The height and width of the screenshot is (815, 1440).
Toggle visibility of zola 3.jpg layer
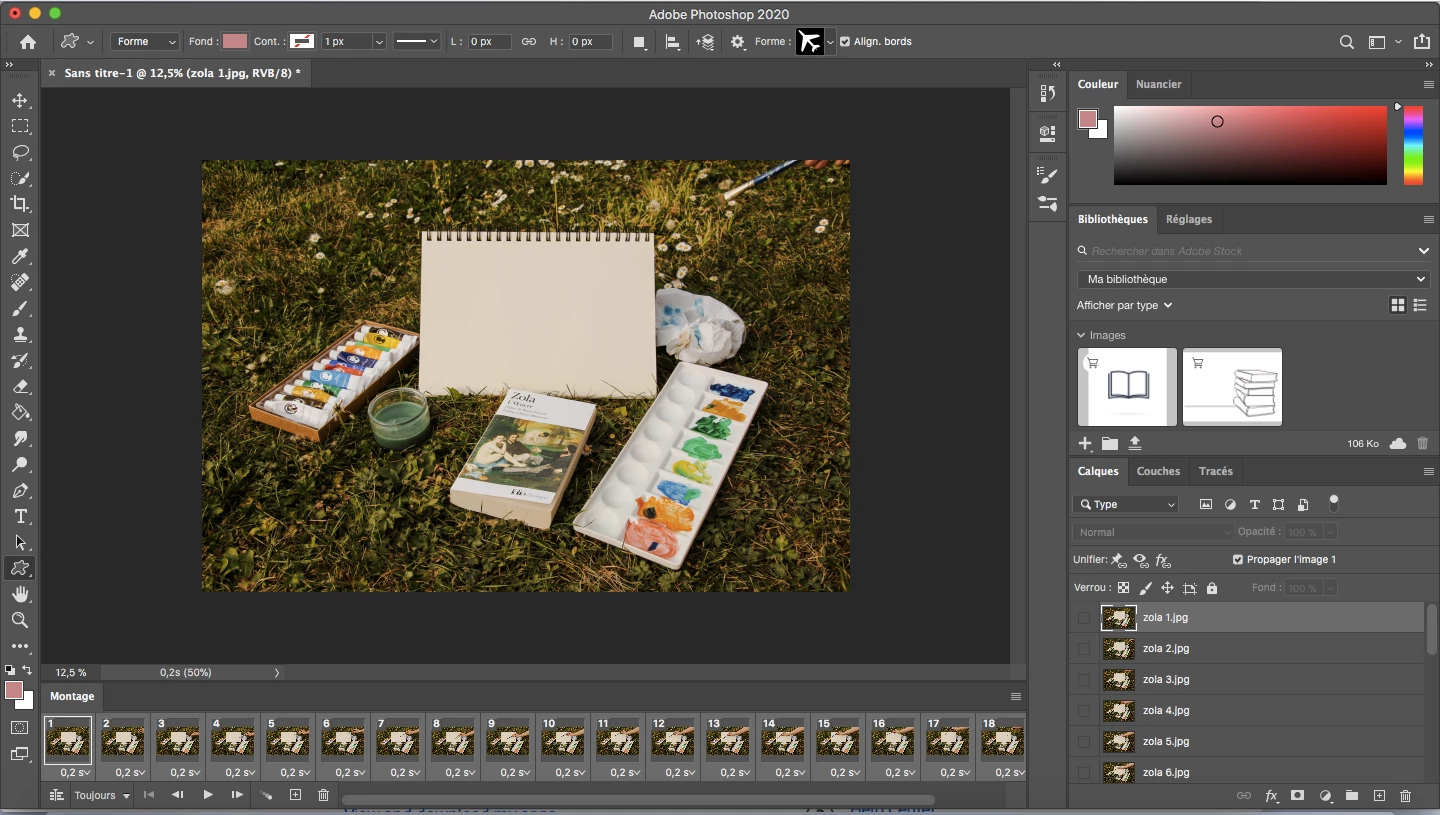(x=1084, y=680)
